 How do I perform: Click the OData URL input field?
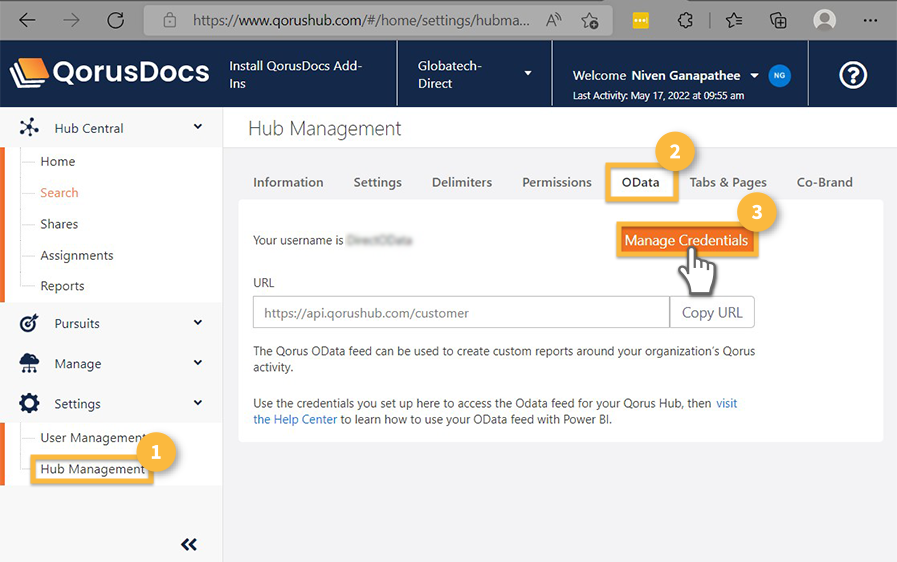tap(461, 312)
